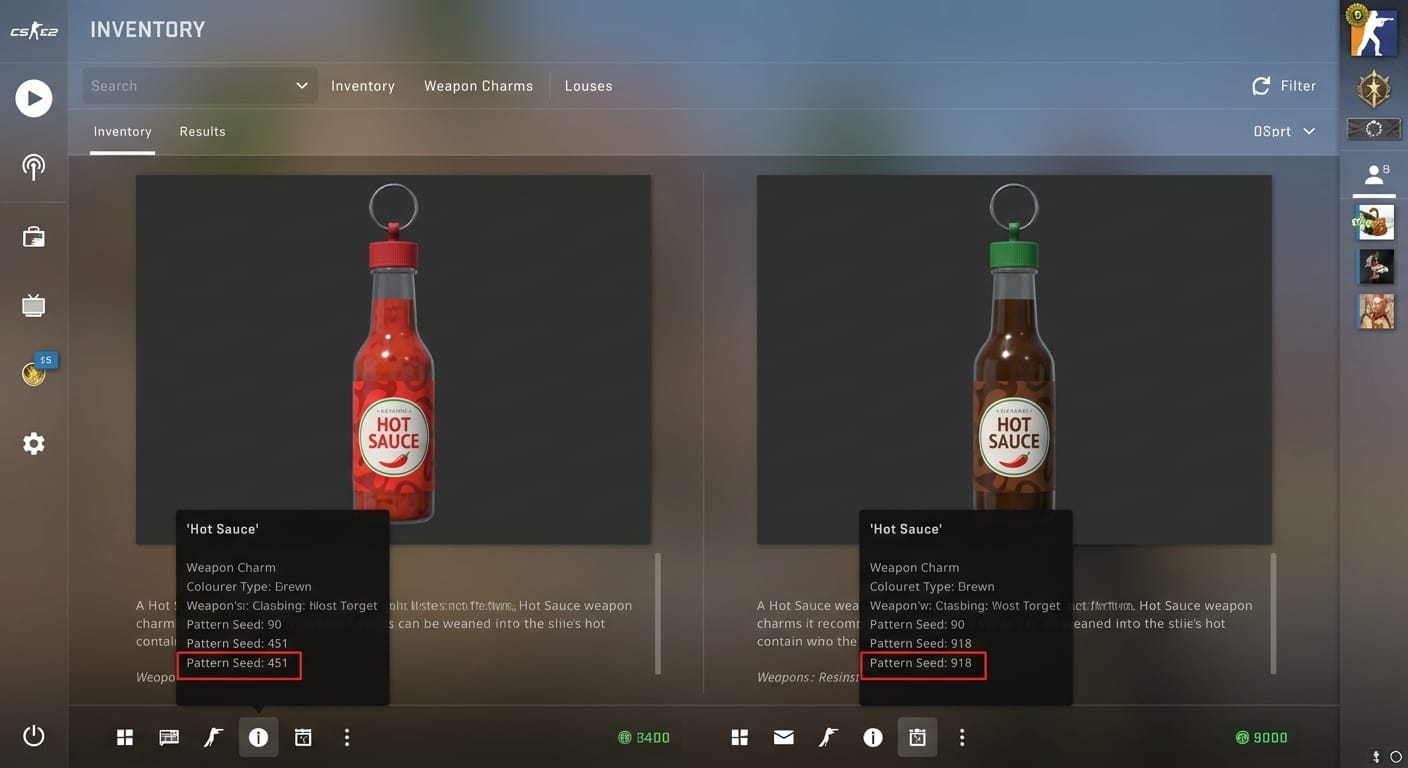Viewport: 1408px width, 768px height.
Task: Click the power quit icon
Action: click(x=34, y=736)
